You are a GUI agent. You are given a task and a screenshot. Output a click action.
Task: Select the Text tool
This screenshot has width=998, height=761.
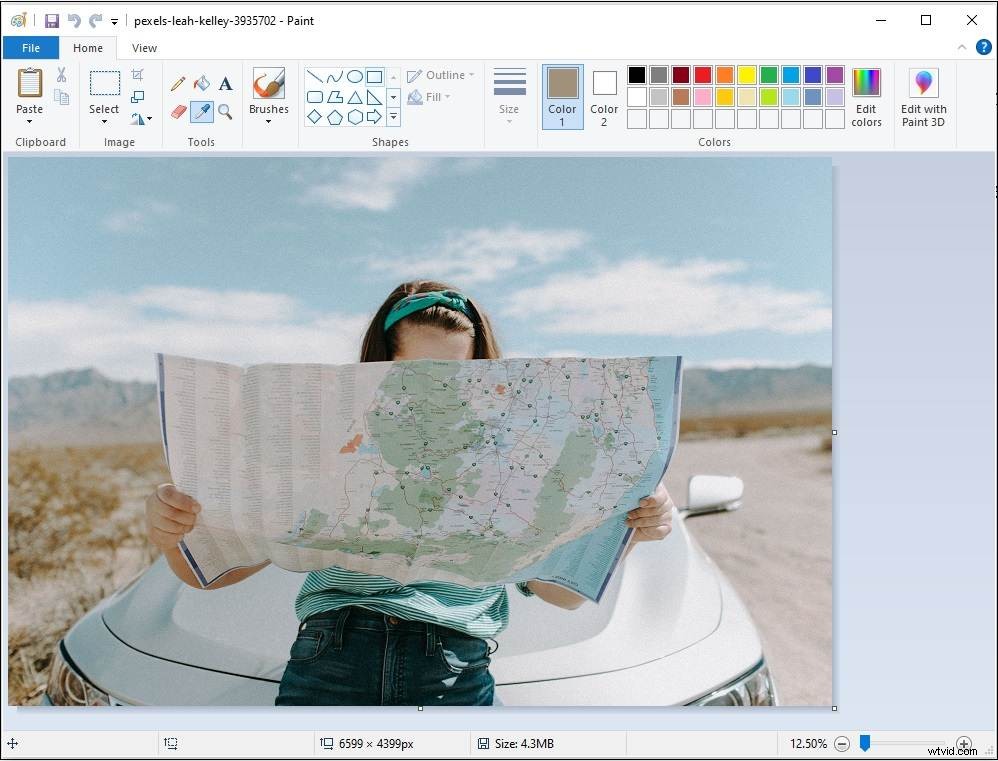[224, 82]
